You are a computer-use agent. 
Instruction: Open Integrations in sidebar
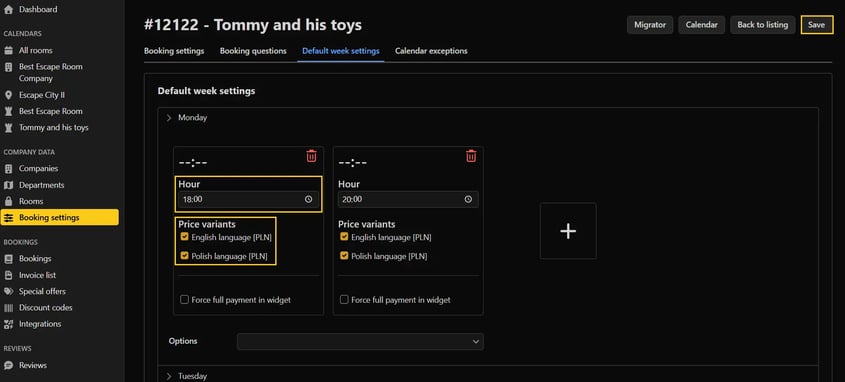[x=40, y=324]
